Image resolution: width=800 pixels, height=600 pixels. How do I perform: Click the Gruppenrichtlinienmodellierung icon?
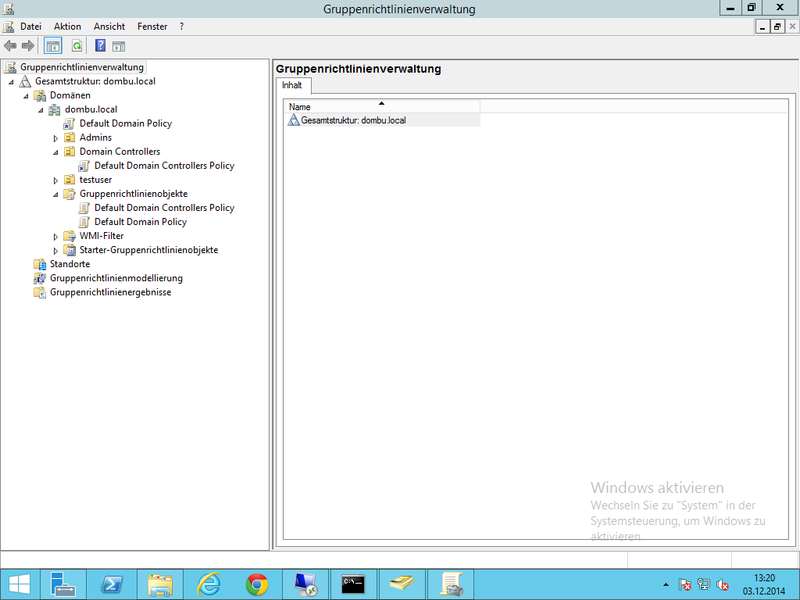point(40,278)
